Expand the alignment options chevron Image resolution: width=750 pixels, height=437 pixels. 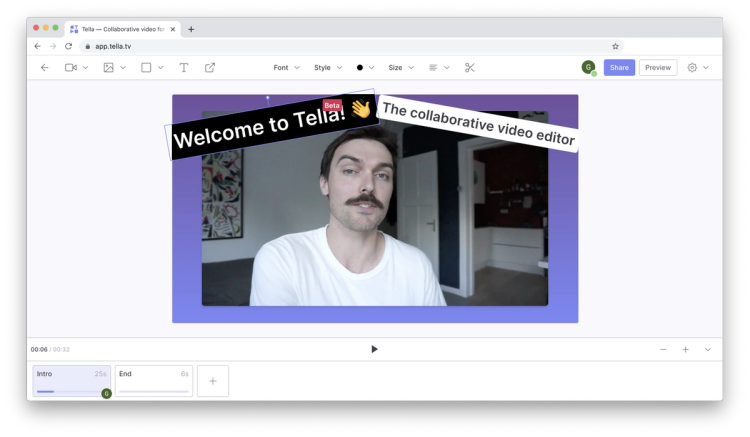[447, 68]
